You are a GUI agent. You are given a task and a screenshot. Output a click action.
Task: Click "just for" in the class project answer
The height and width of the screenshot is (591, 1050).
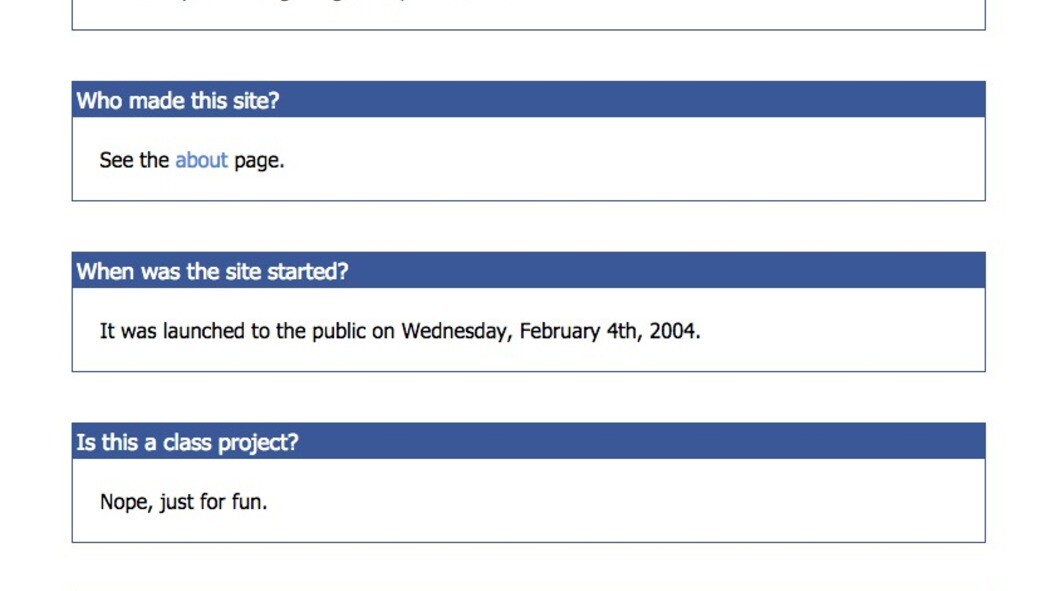(x=192, y=502)
